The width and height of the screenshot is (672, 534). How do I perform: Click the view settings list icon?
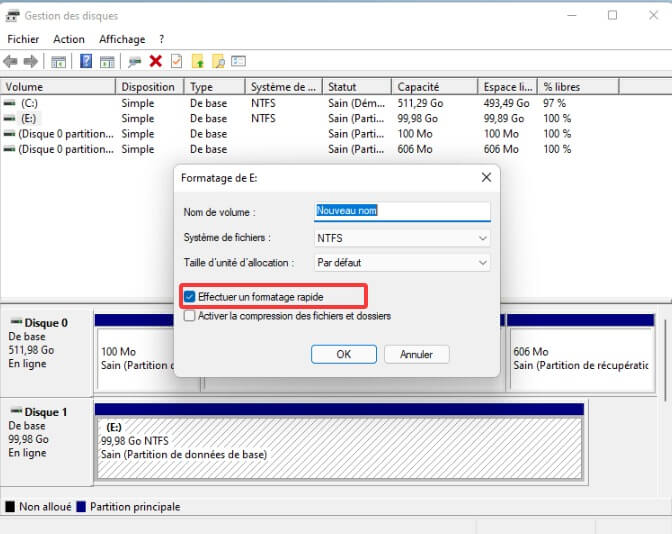(x=238, y=61)
